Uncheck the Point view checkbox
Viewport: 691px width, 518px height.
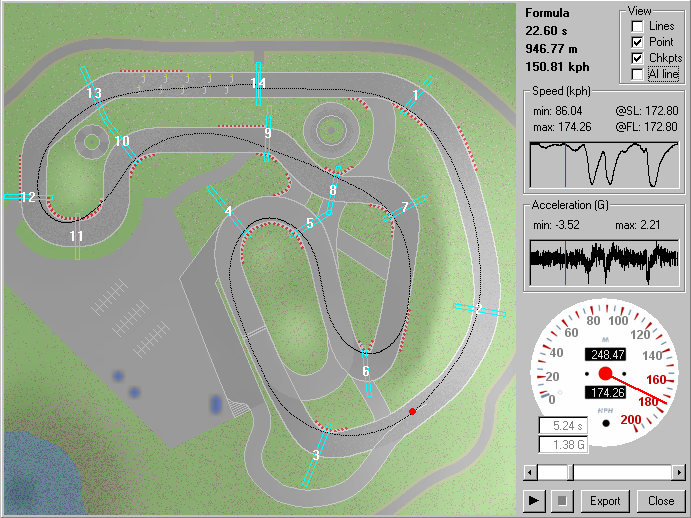(637, 42)
